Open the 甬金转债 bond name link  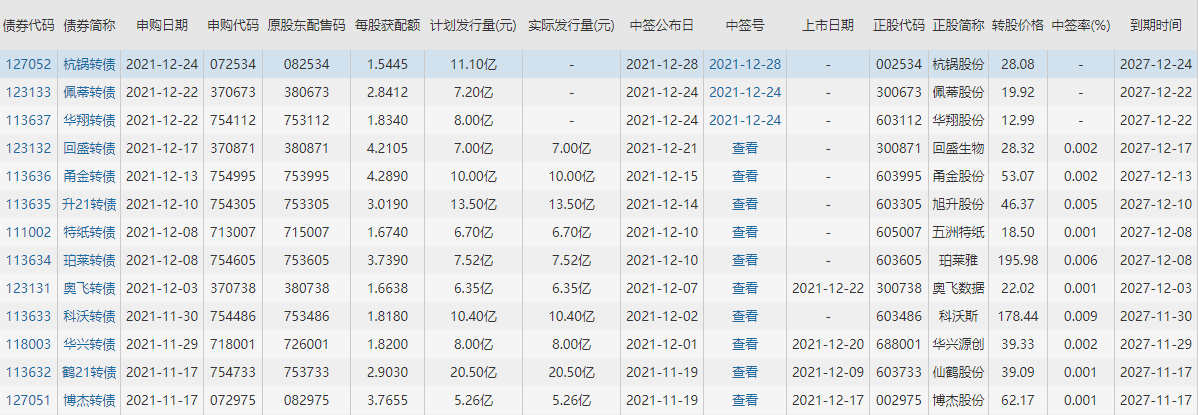point(89,177)
